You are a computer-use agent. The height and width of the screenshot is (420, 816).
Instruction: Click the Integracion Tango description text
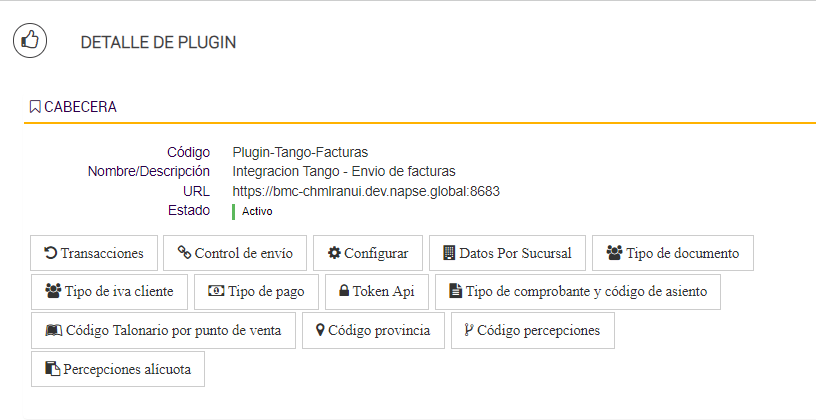pos(343,171)
